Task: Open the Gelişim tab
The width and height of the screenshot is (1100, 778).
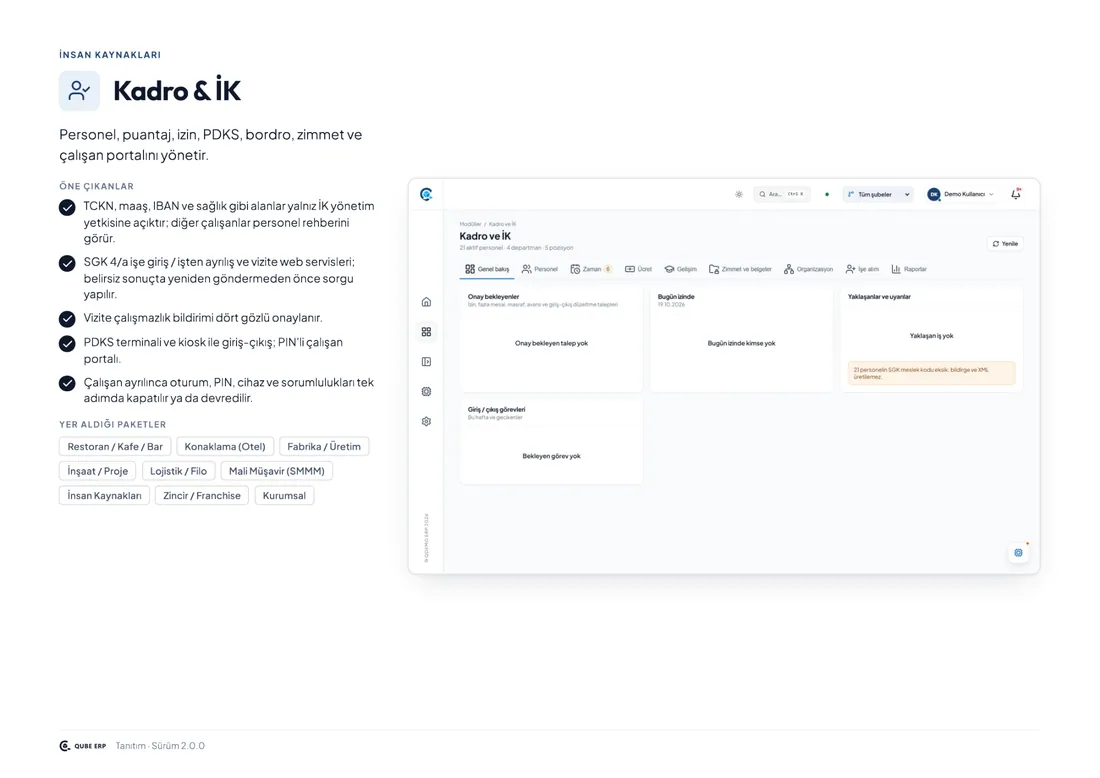Action: coord(680,269)
